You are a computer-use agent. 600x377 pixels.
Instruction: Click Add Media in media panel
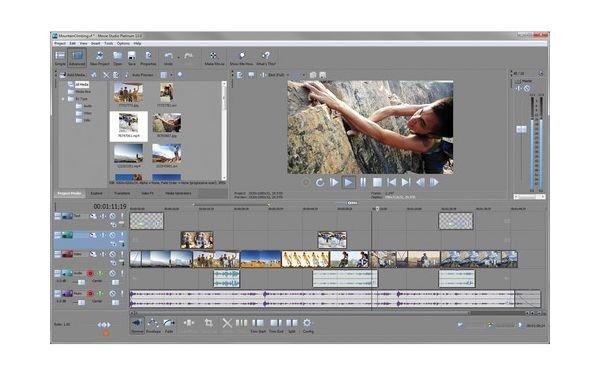point(73,75)
